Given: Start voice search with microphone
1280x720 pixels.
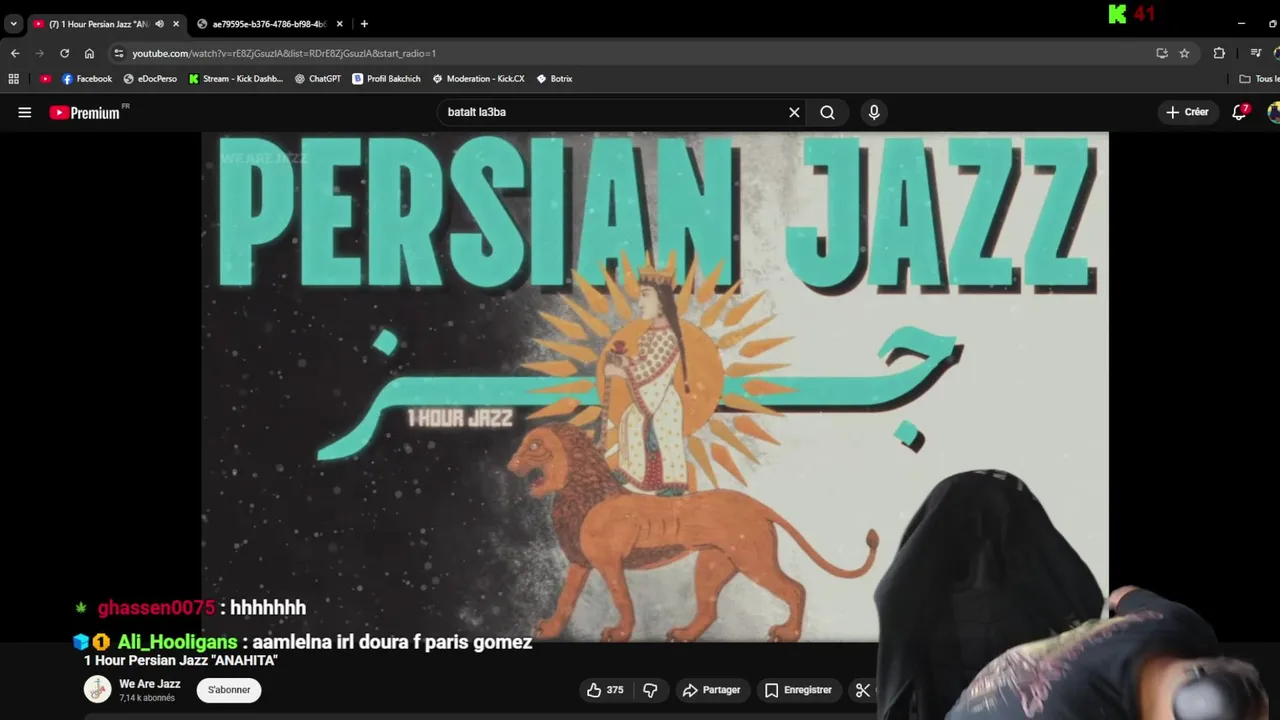Looking at the screenshot, I should (x=873, y=112).
